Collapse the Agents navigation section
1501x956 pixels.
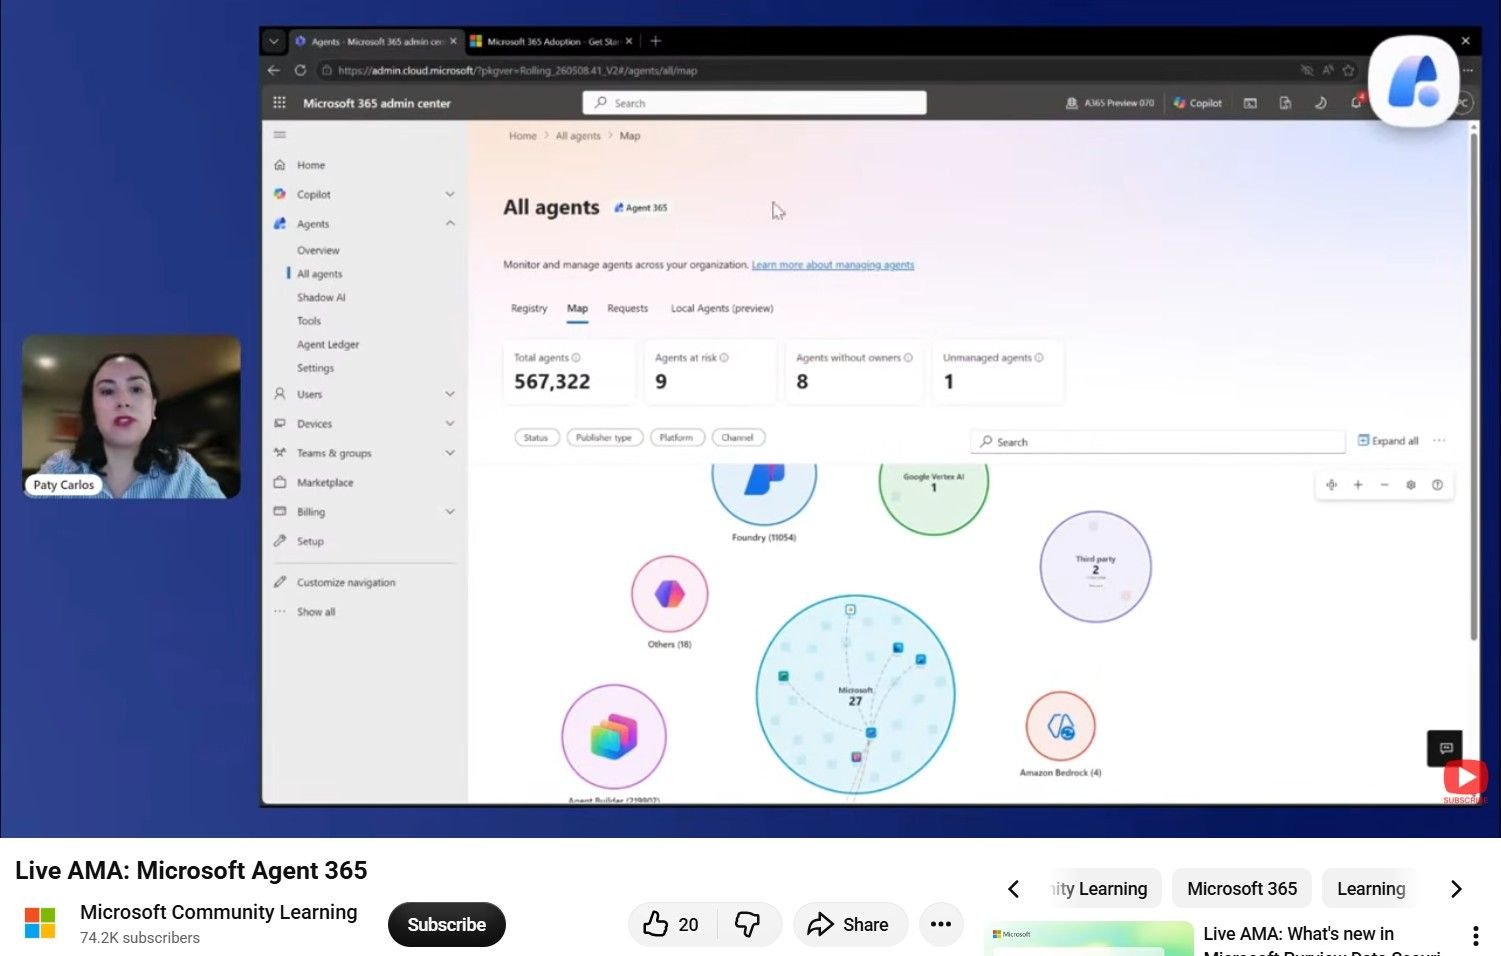click(450, 223)
